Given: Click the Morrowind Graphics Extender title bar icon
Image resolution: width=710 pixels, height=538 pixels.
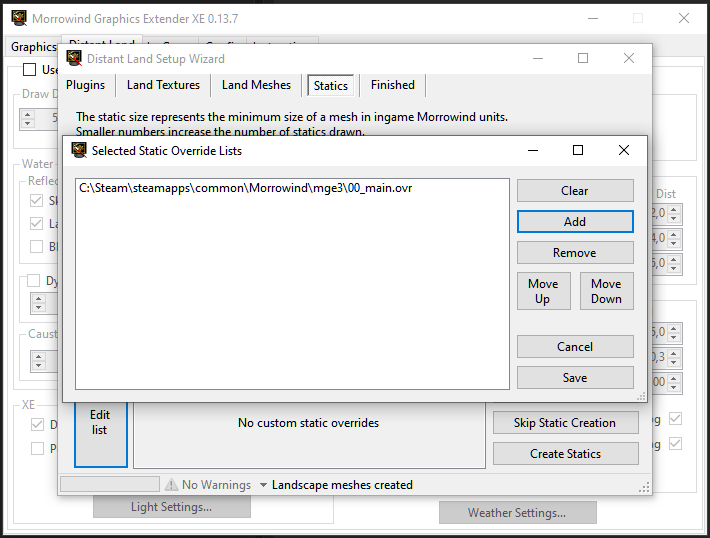Looking at the screenshot, I should (18, 18).
